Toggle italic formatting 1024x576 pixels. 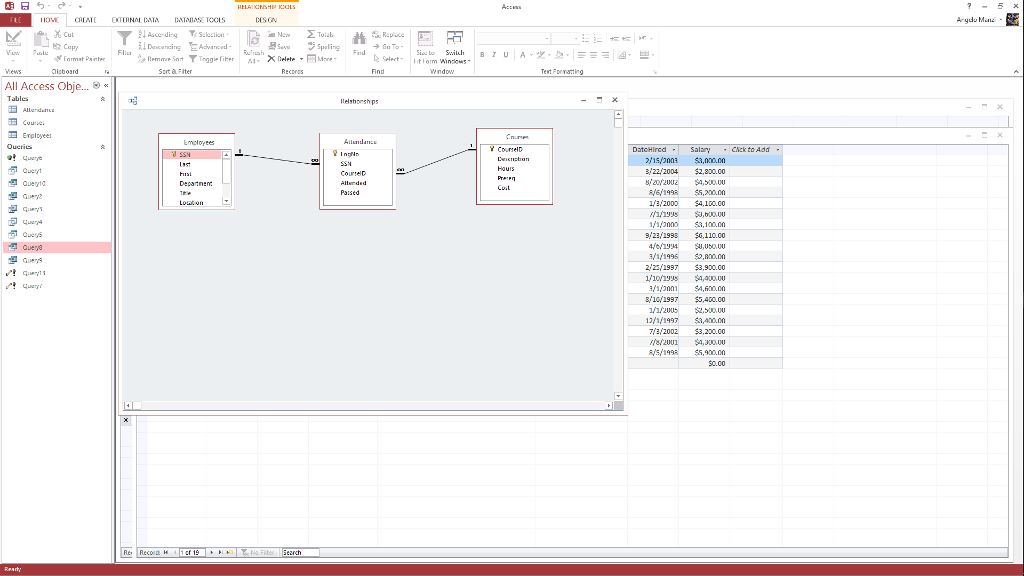click(x=496, y=54)
